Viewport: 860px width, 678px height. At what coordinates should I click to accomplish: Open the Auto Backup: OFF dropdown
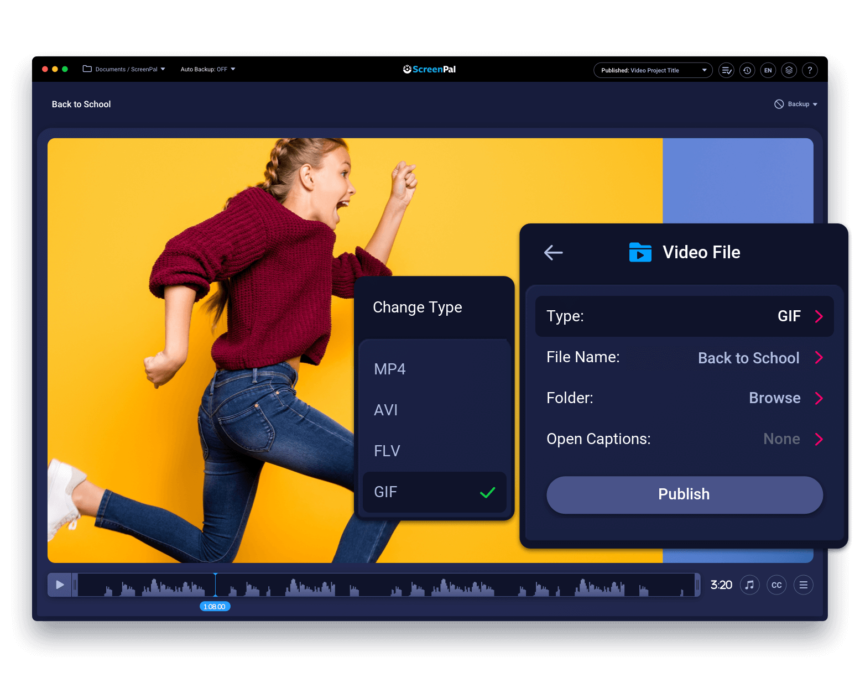(x=208, y=69)
